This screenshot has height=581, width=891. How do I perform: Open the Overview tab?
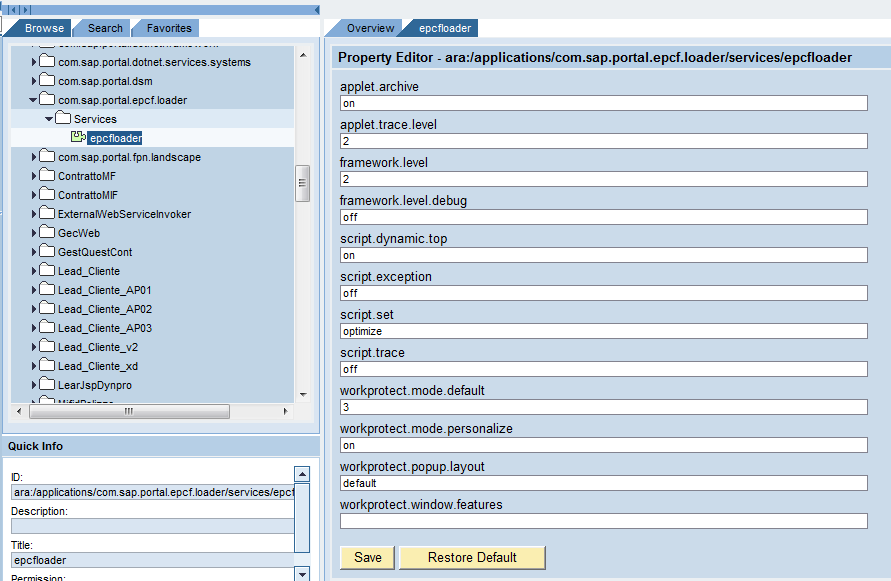click(370, 28)
